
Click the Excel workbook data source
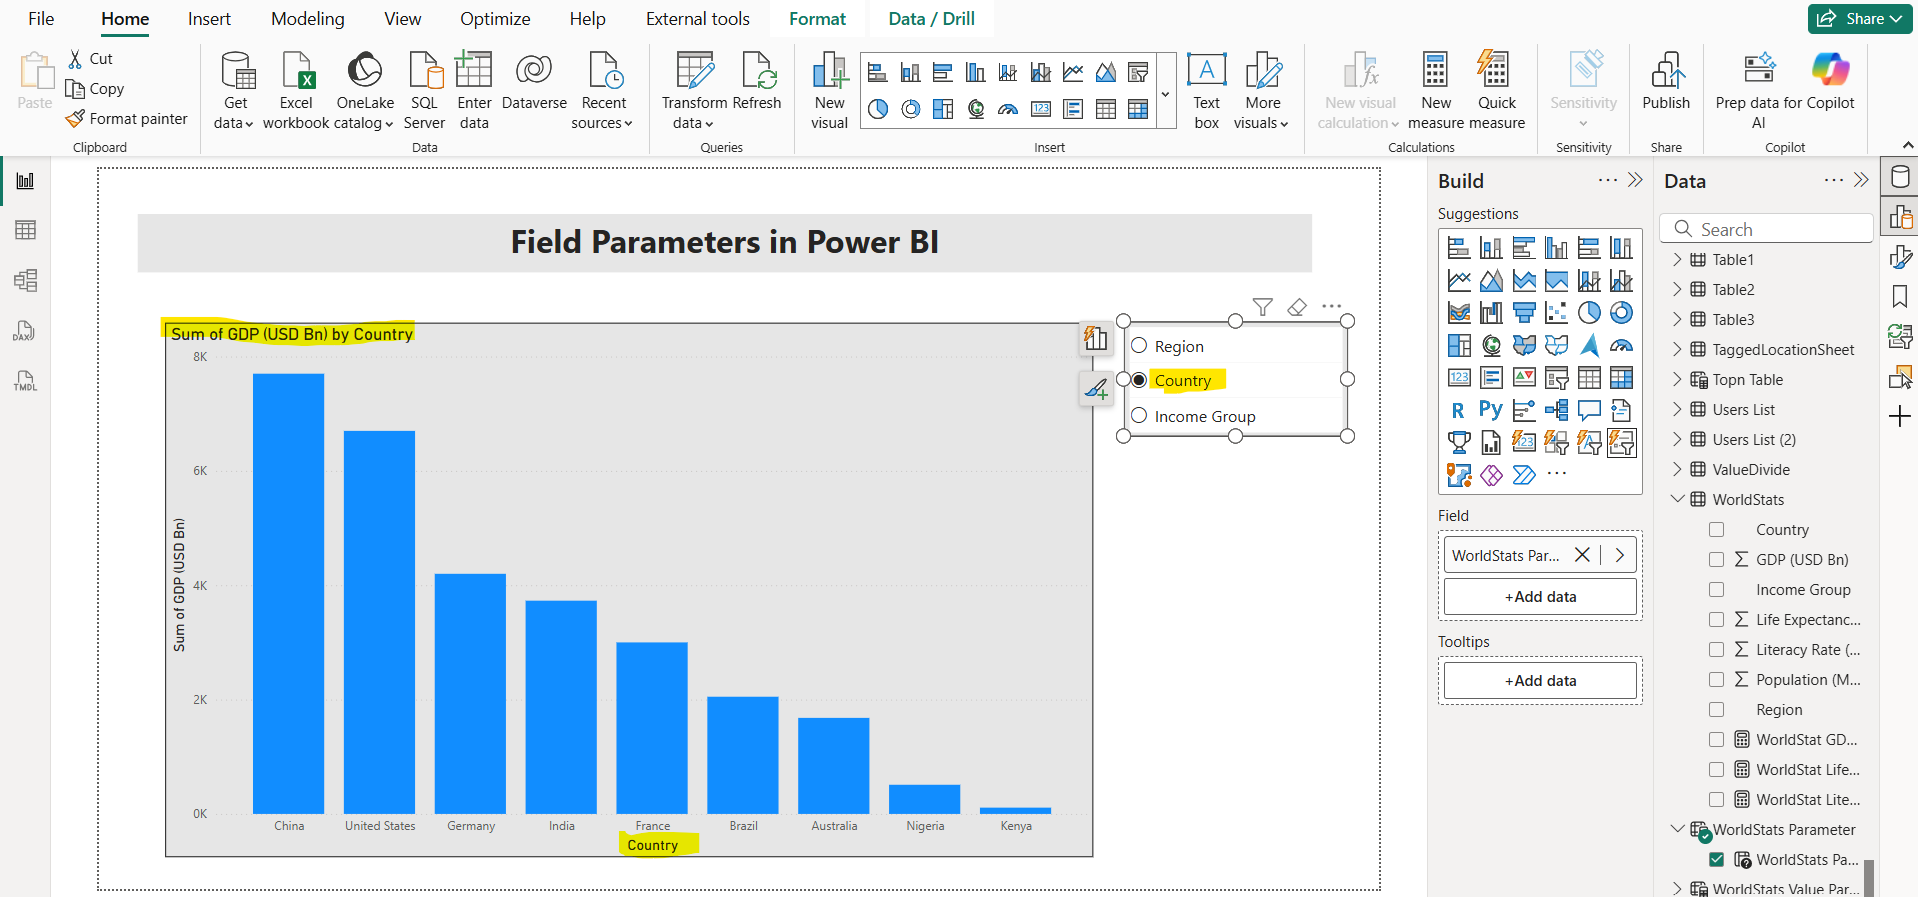[x=296, y=90]
